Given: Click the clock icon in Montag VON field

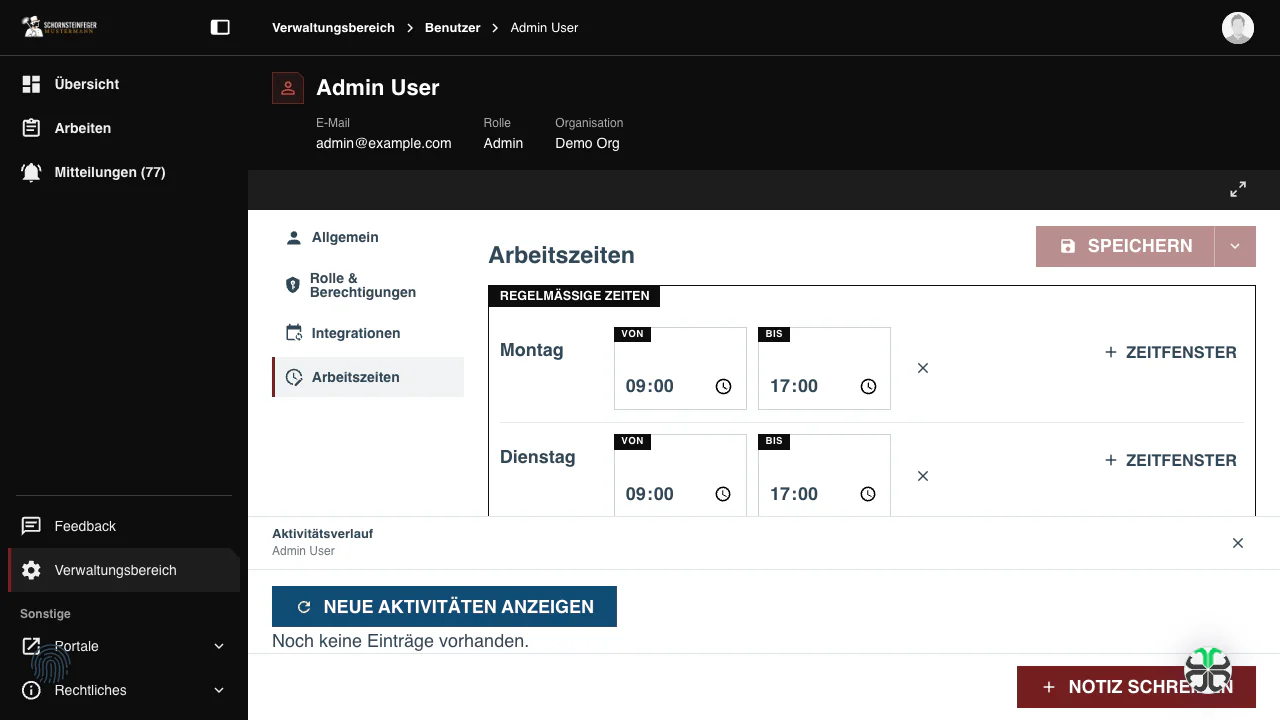Looking at the screenshot, I should [724, 386].
